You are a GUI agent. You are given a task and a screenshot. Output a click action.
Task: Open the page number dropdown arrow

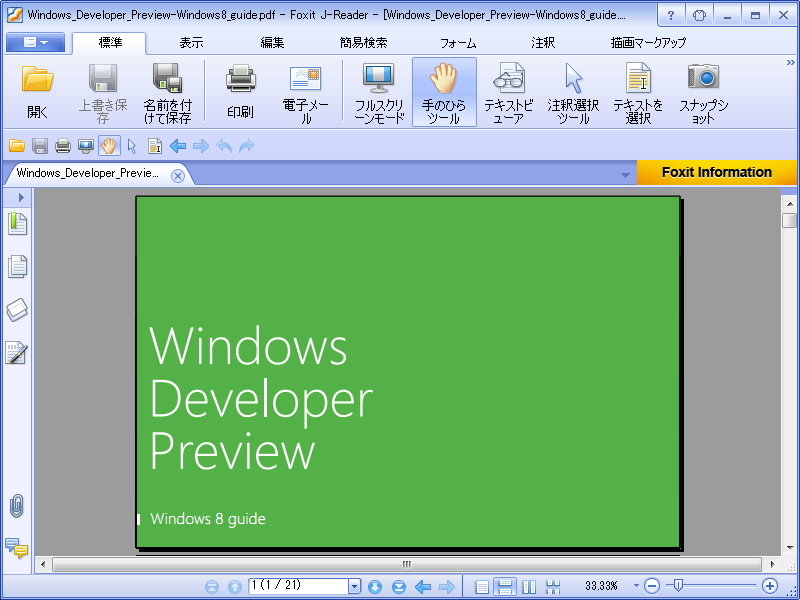[355, 586]
